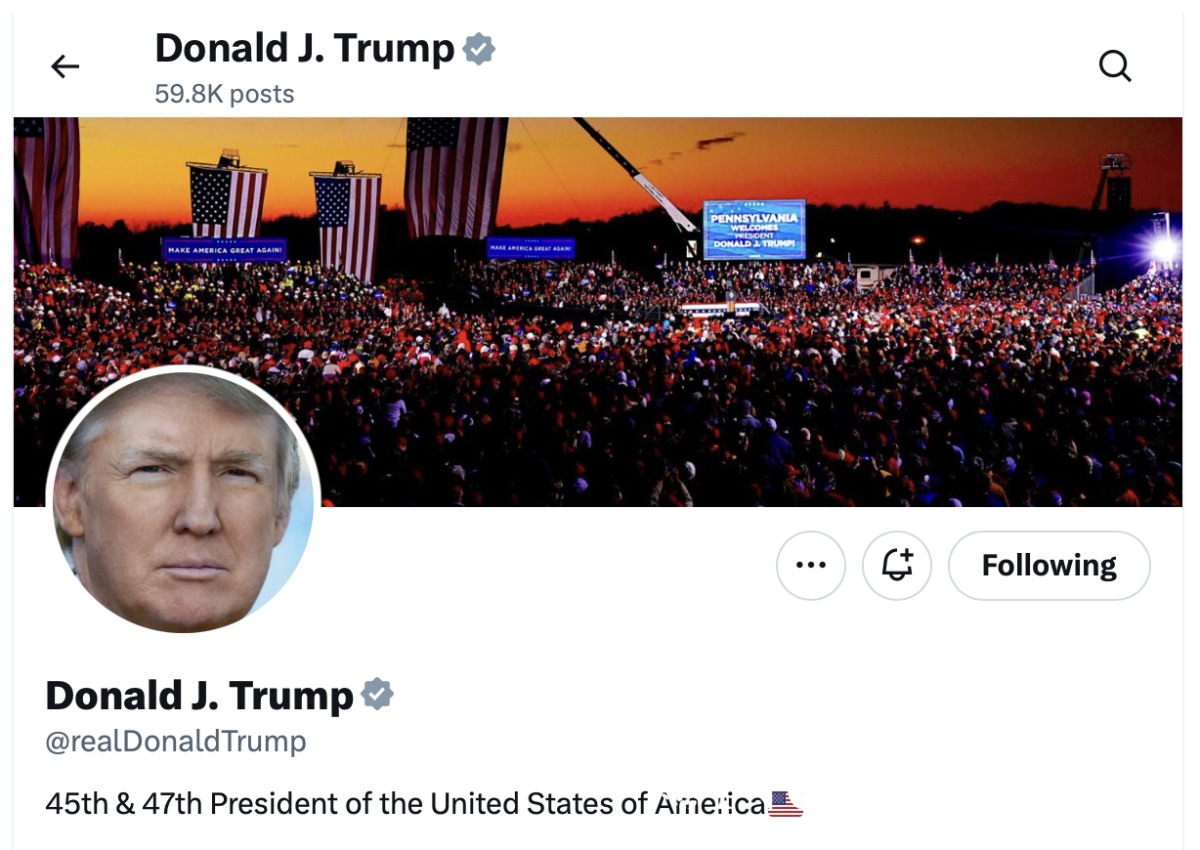Viewport: 1200px width, 850px height.
Task: Click the bold profile display name
Action: pos(199,695)
